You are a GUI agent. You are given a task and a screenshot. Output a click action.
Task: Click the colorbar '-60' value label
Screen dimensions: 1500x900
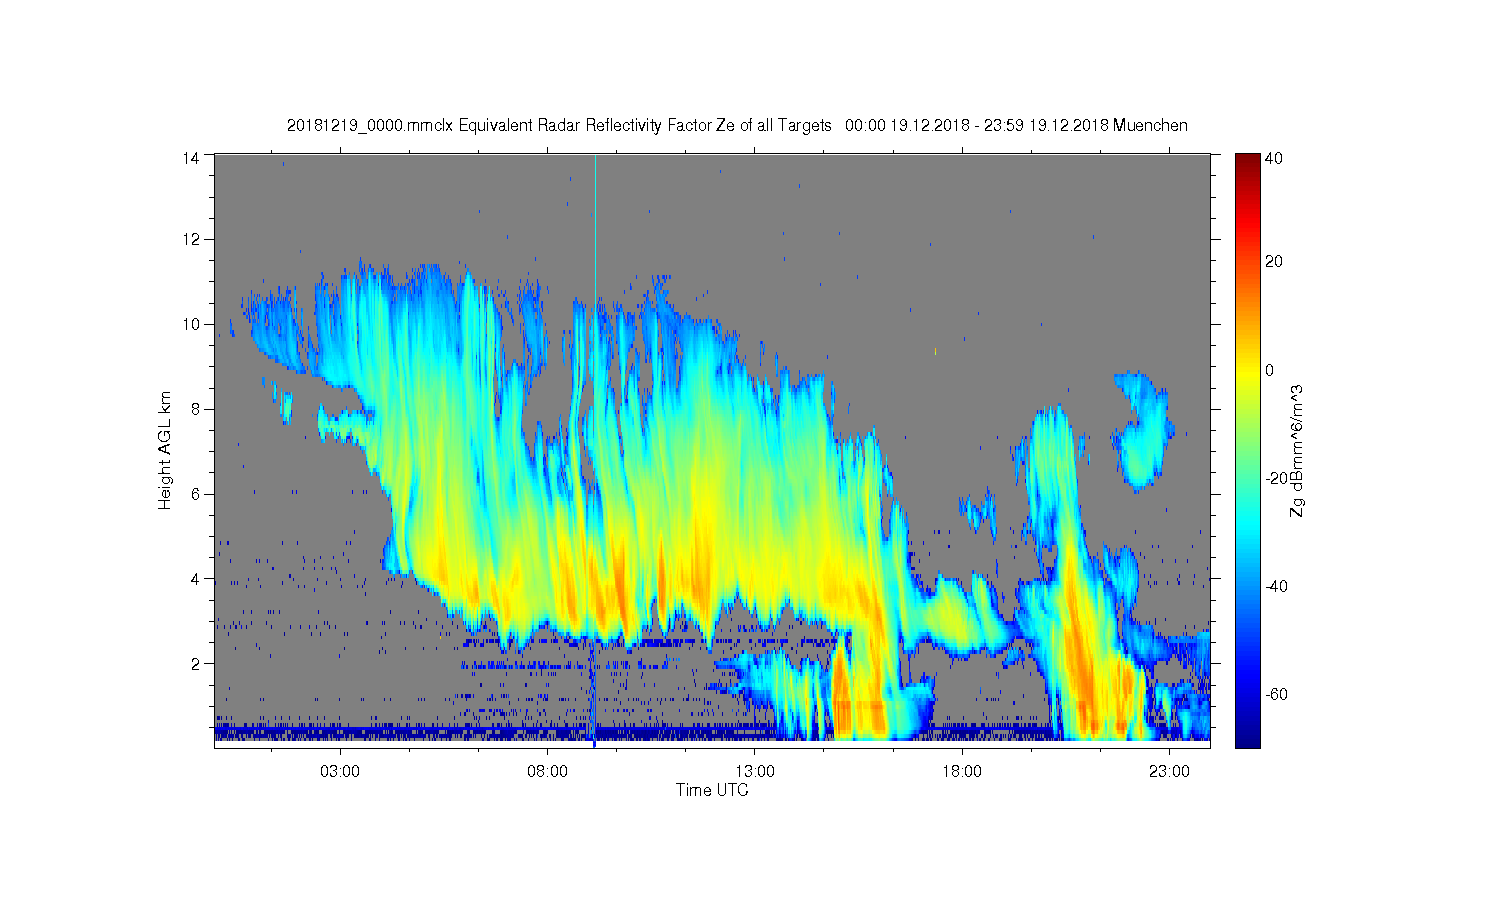click(1276, 694)
